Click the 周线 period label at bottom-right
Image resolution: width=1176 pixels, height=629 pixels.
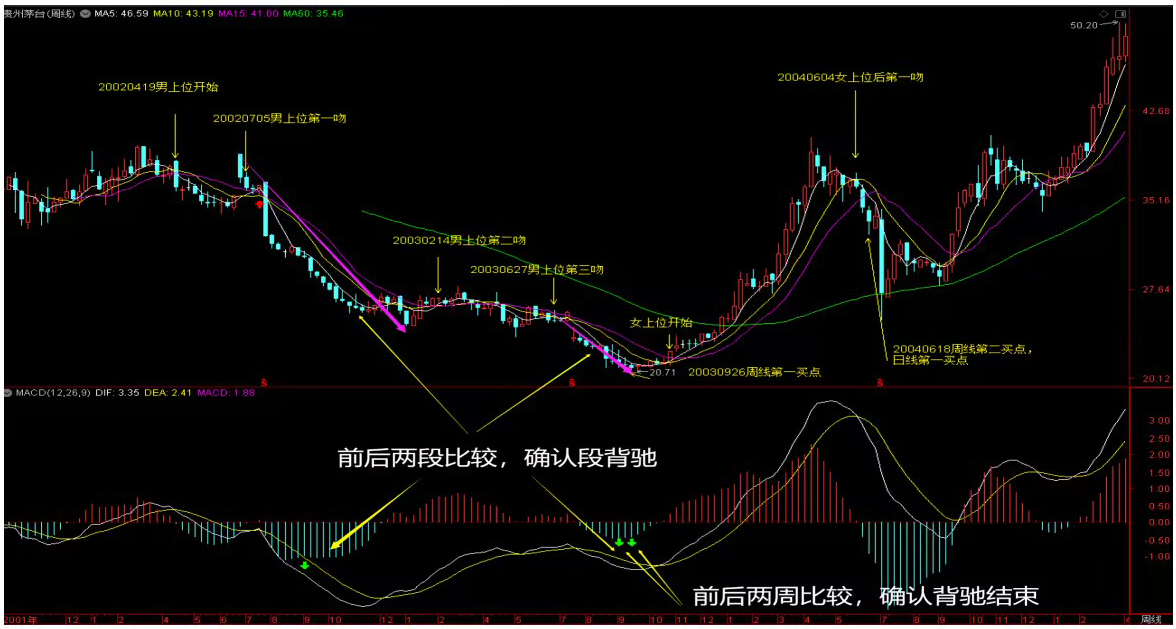(x=1153, y=621)
